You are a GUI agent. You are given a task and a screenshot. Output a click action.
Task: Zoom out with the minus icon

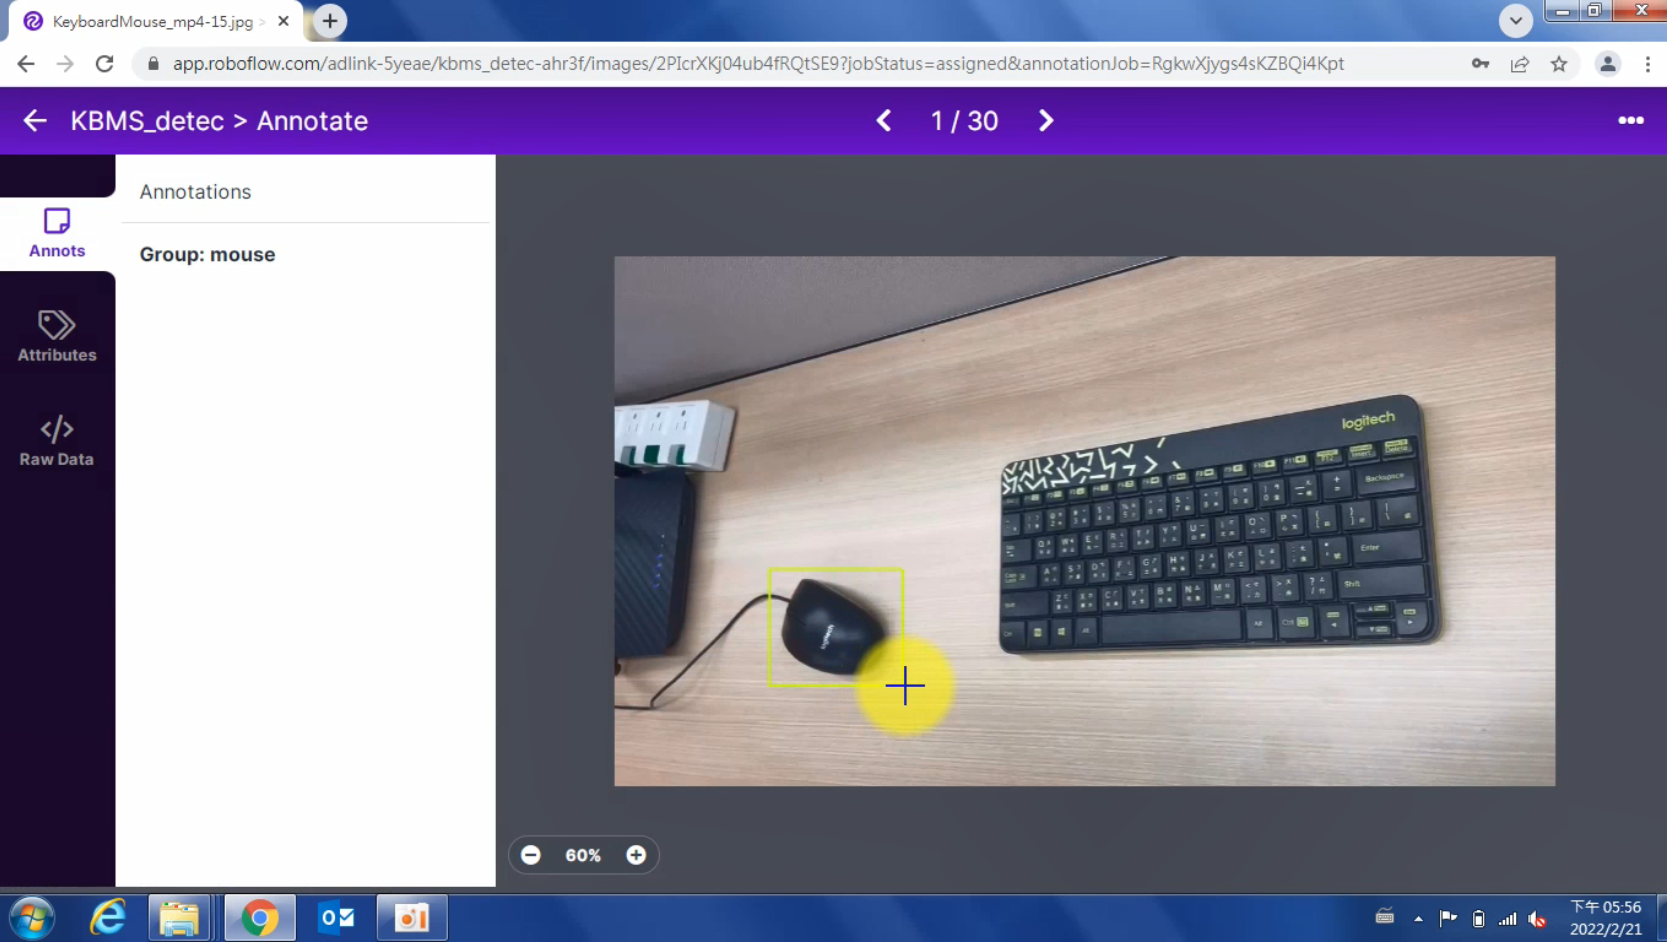point(531,855)
